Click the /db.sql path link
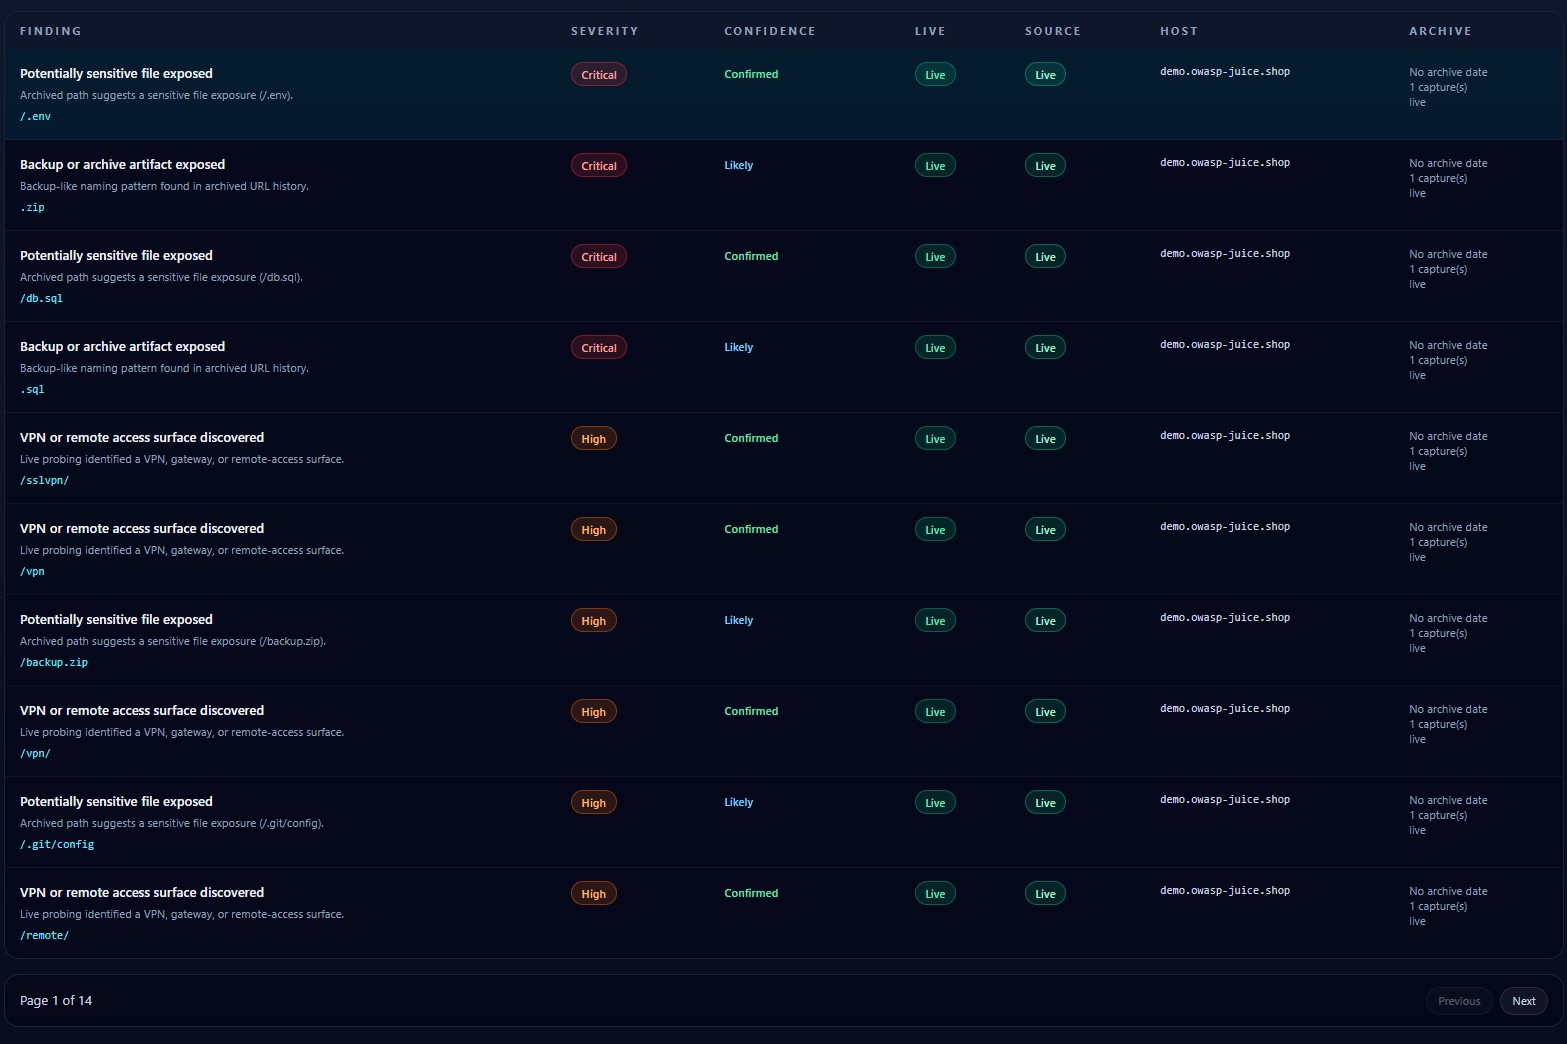1567x1044 pixels. pos(41,299)
